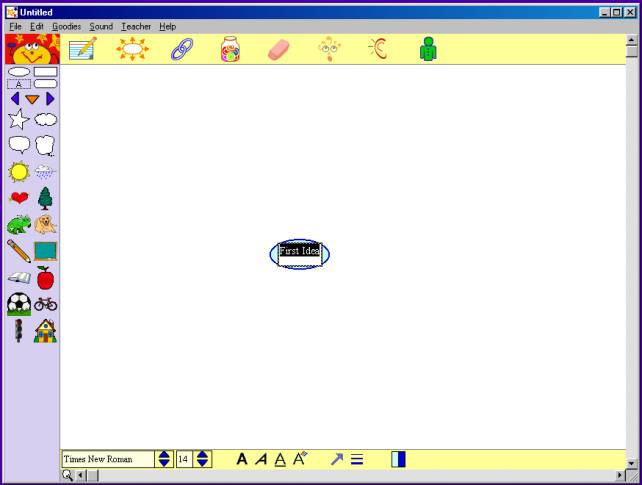The height and width of the screenshot is (485, 642).
Task: Click the horizontal scrollbar left arrow
Action: click(80, 475)
